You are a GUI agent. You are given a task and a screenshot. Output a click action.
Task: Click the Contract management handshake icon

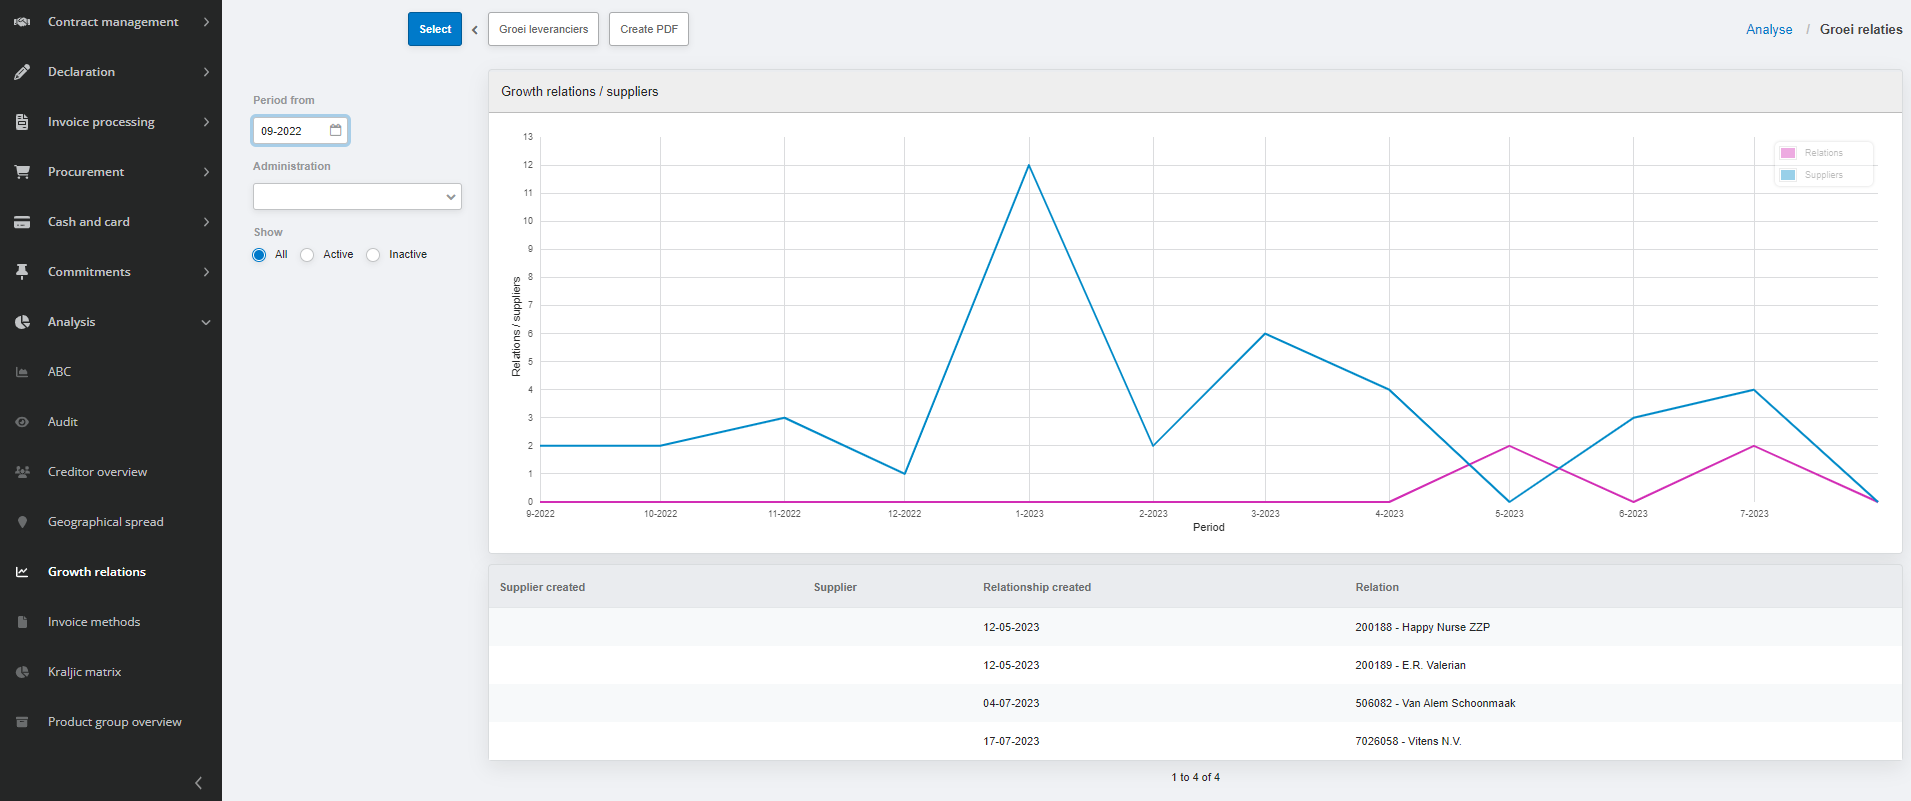click(22, 22)
